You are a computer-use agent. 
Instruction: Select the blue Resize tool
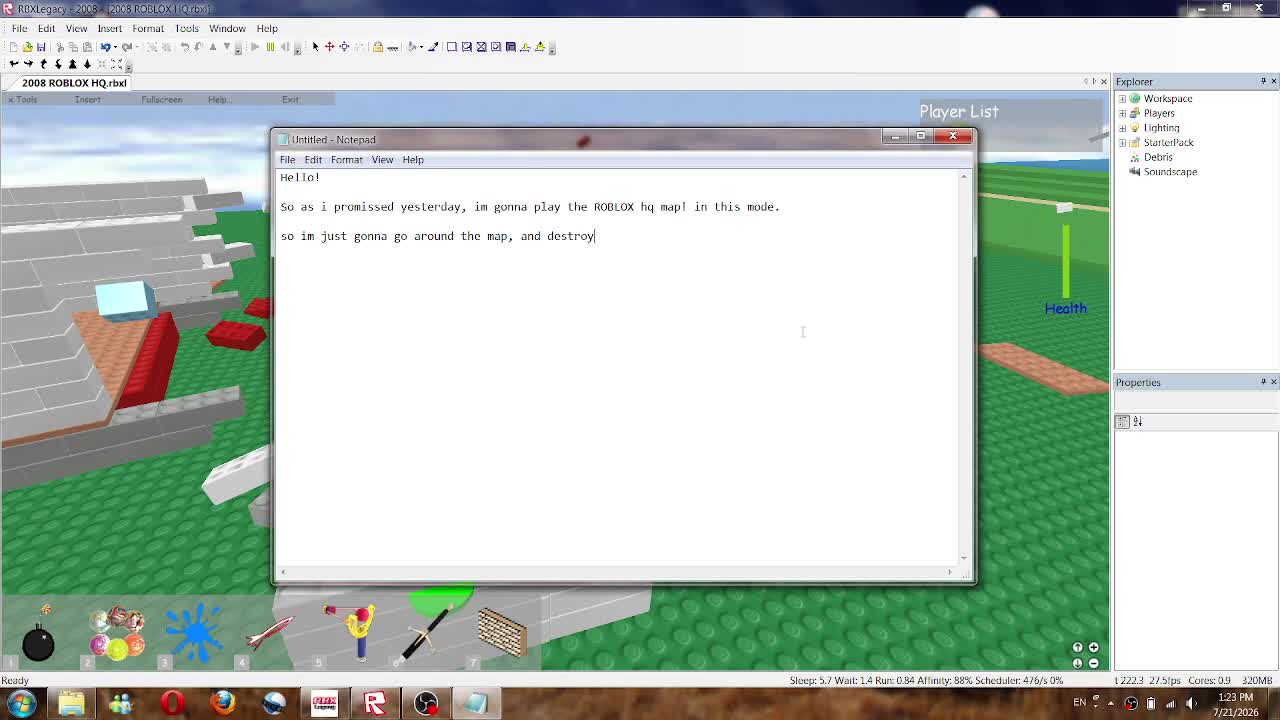(x=344, y=47)
